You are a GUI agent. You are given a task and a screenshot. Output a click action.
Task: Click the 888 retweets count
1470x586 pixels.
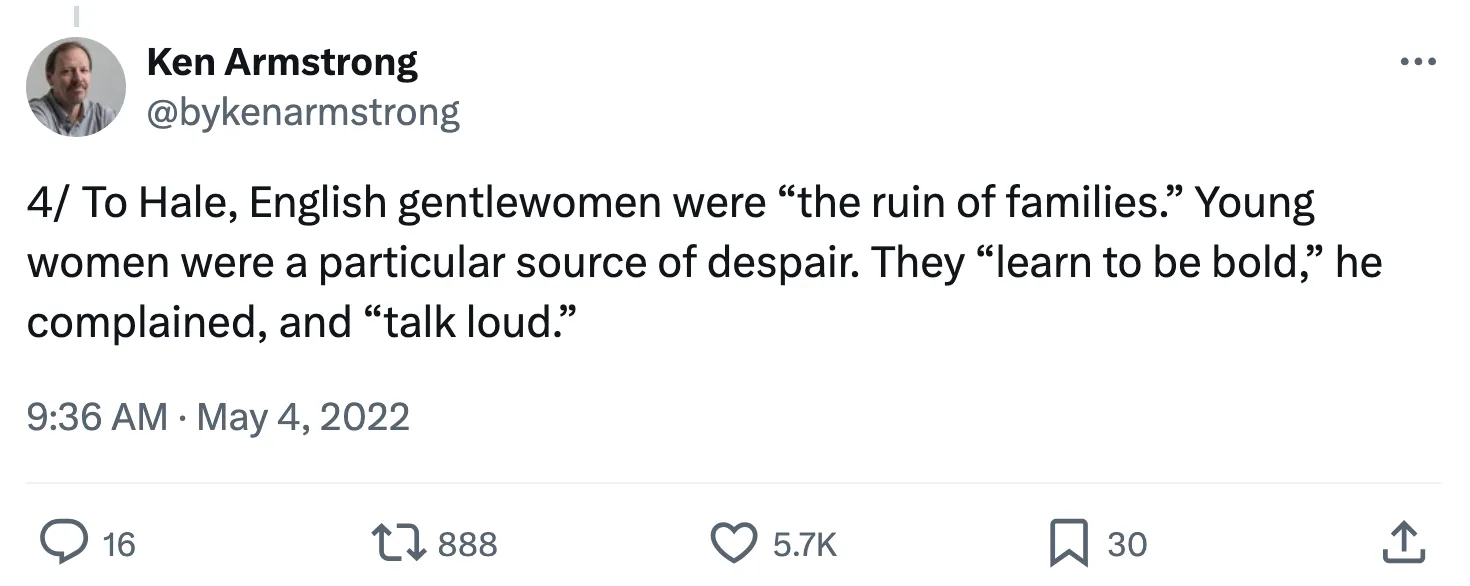click(x=467, y=544)
